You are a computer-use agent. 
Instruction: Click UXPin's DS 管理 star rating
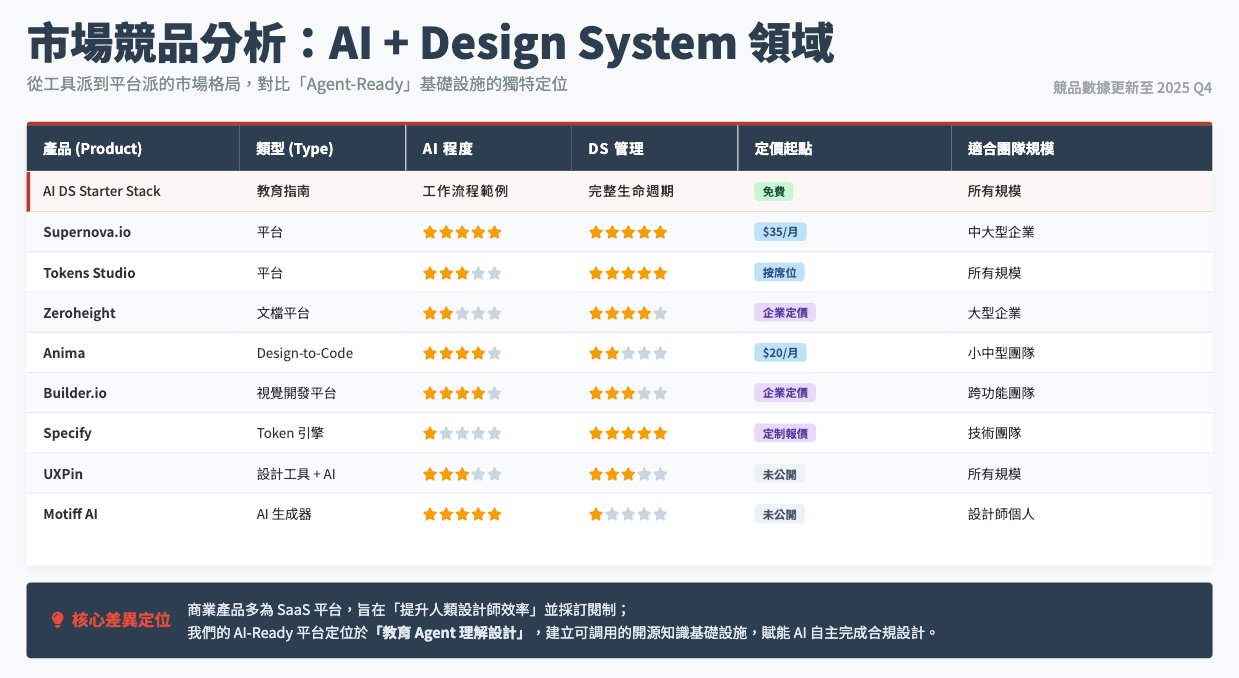pos(628,474)
